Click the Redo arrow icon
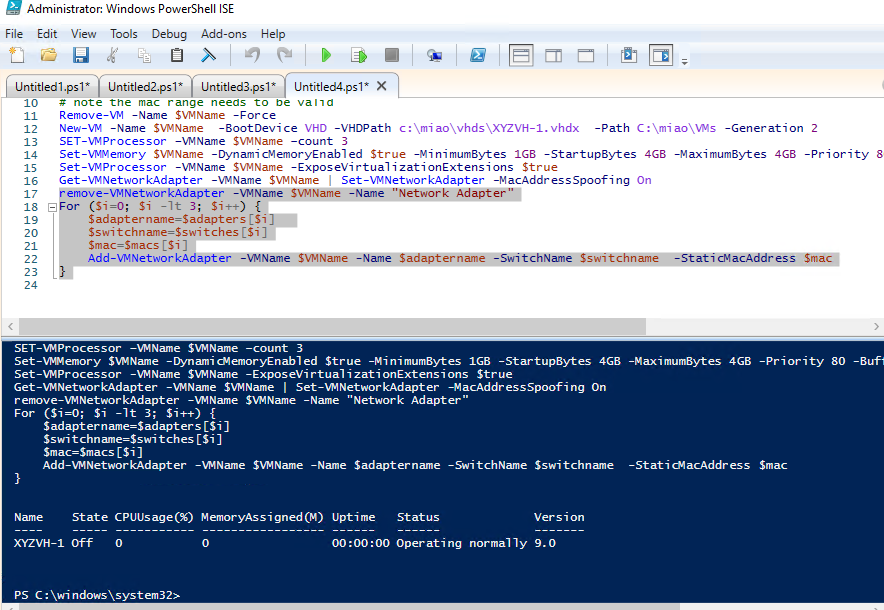The width and height of the screenshot is (884, 610). coord(284,55)
